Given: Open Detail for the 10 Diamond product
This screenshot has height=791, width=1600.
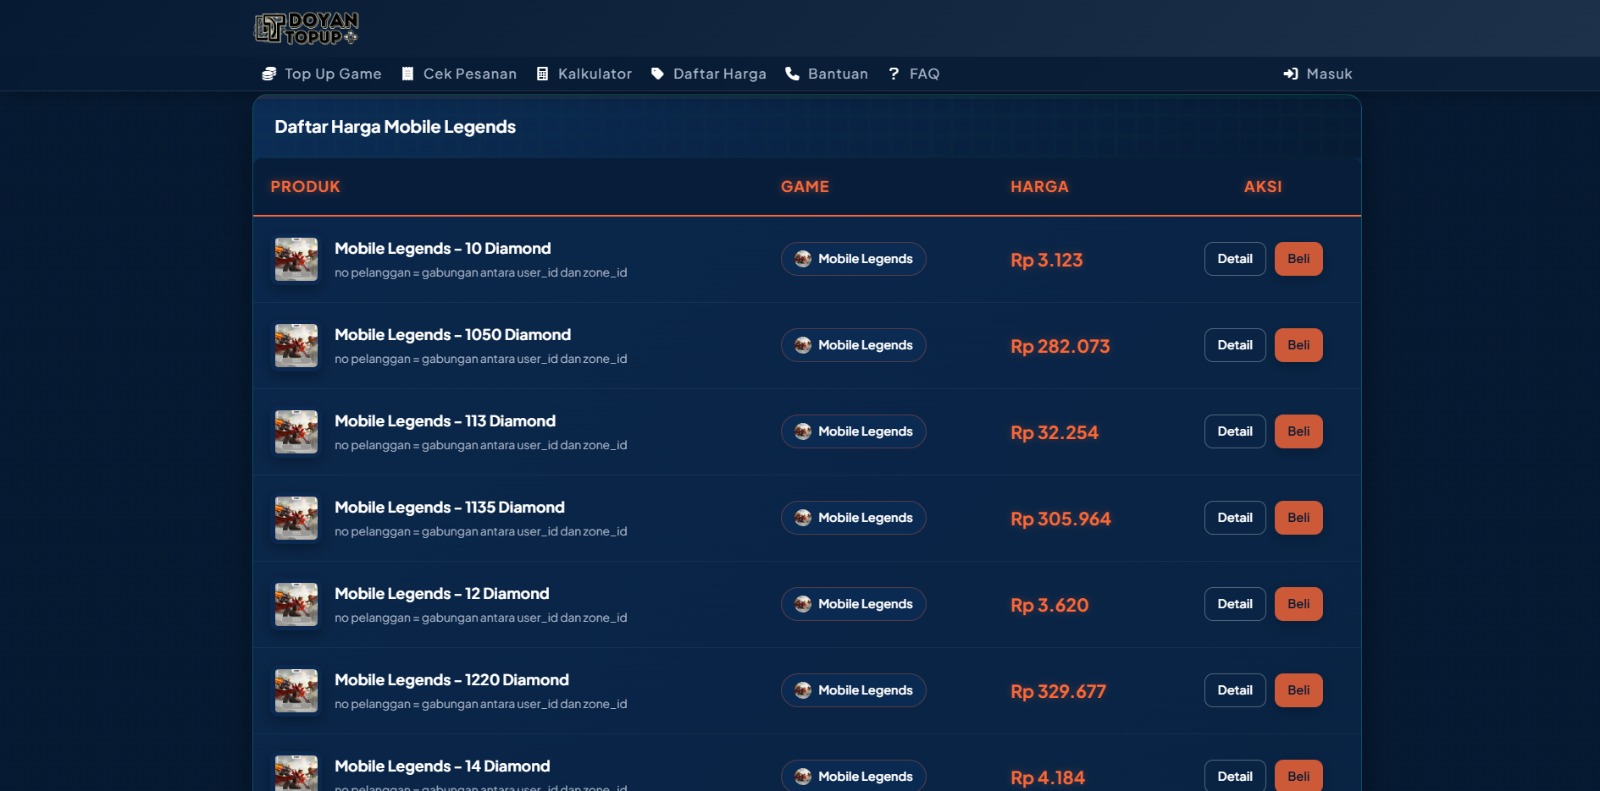Looking at the screenshot, I should tap(1235, 259).
